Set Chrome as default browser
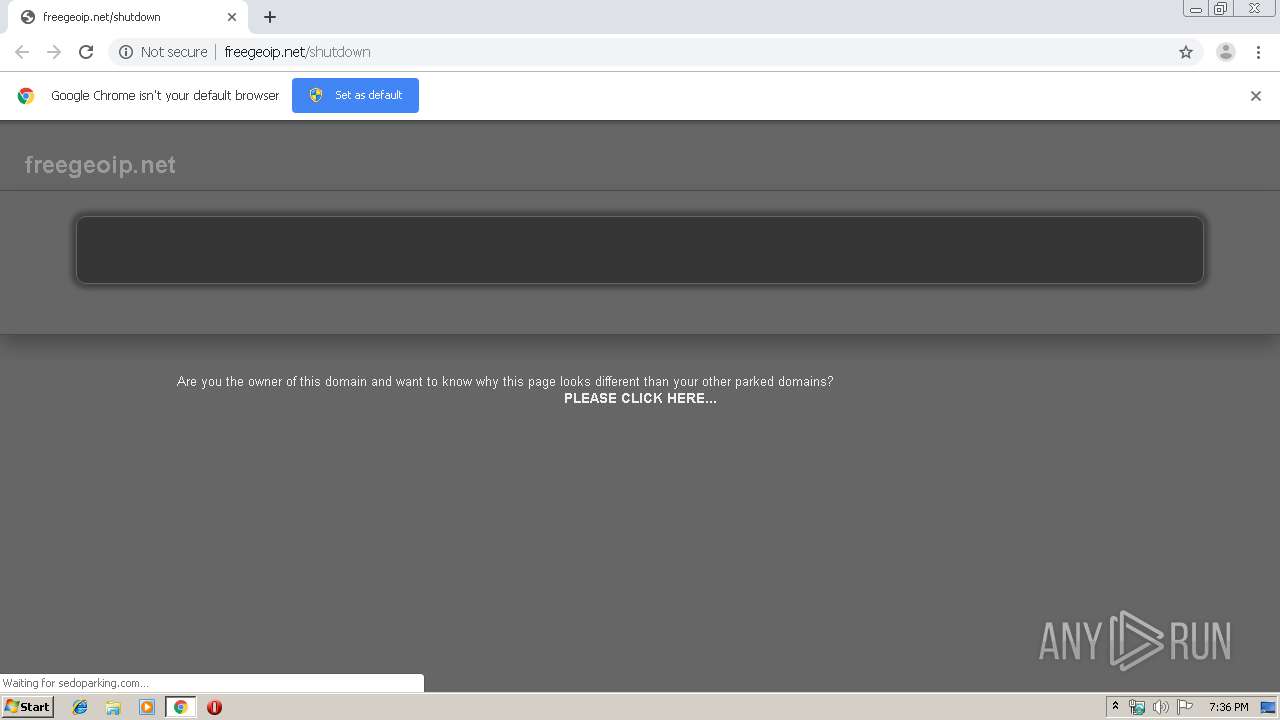 tap(355, 95)
